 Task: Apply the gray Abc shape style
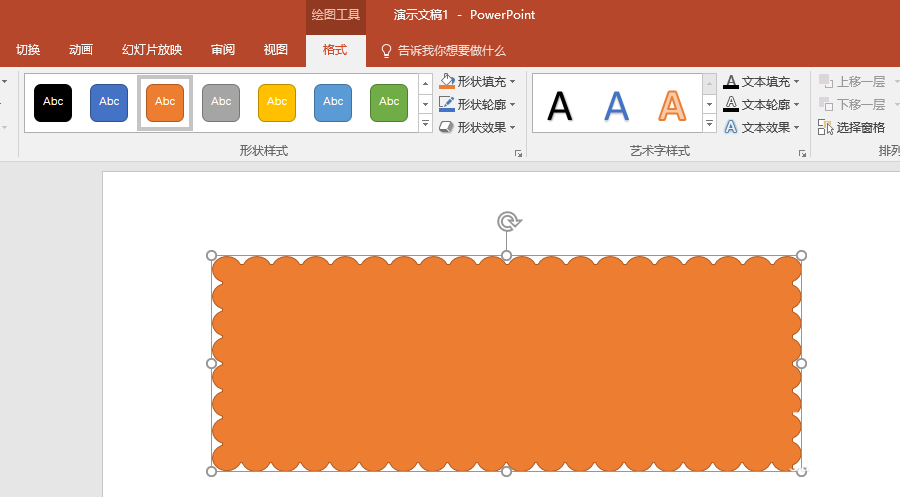(x=221, y=103)
